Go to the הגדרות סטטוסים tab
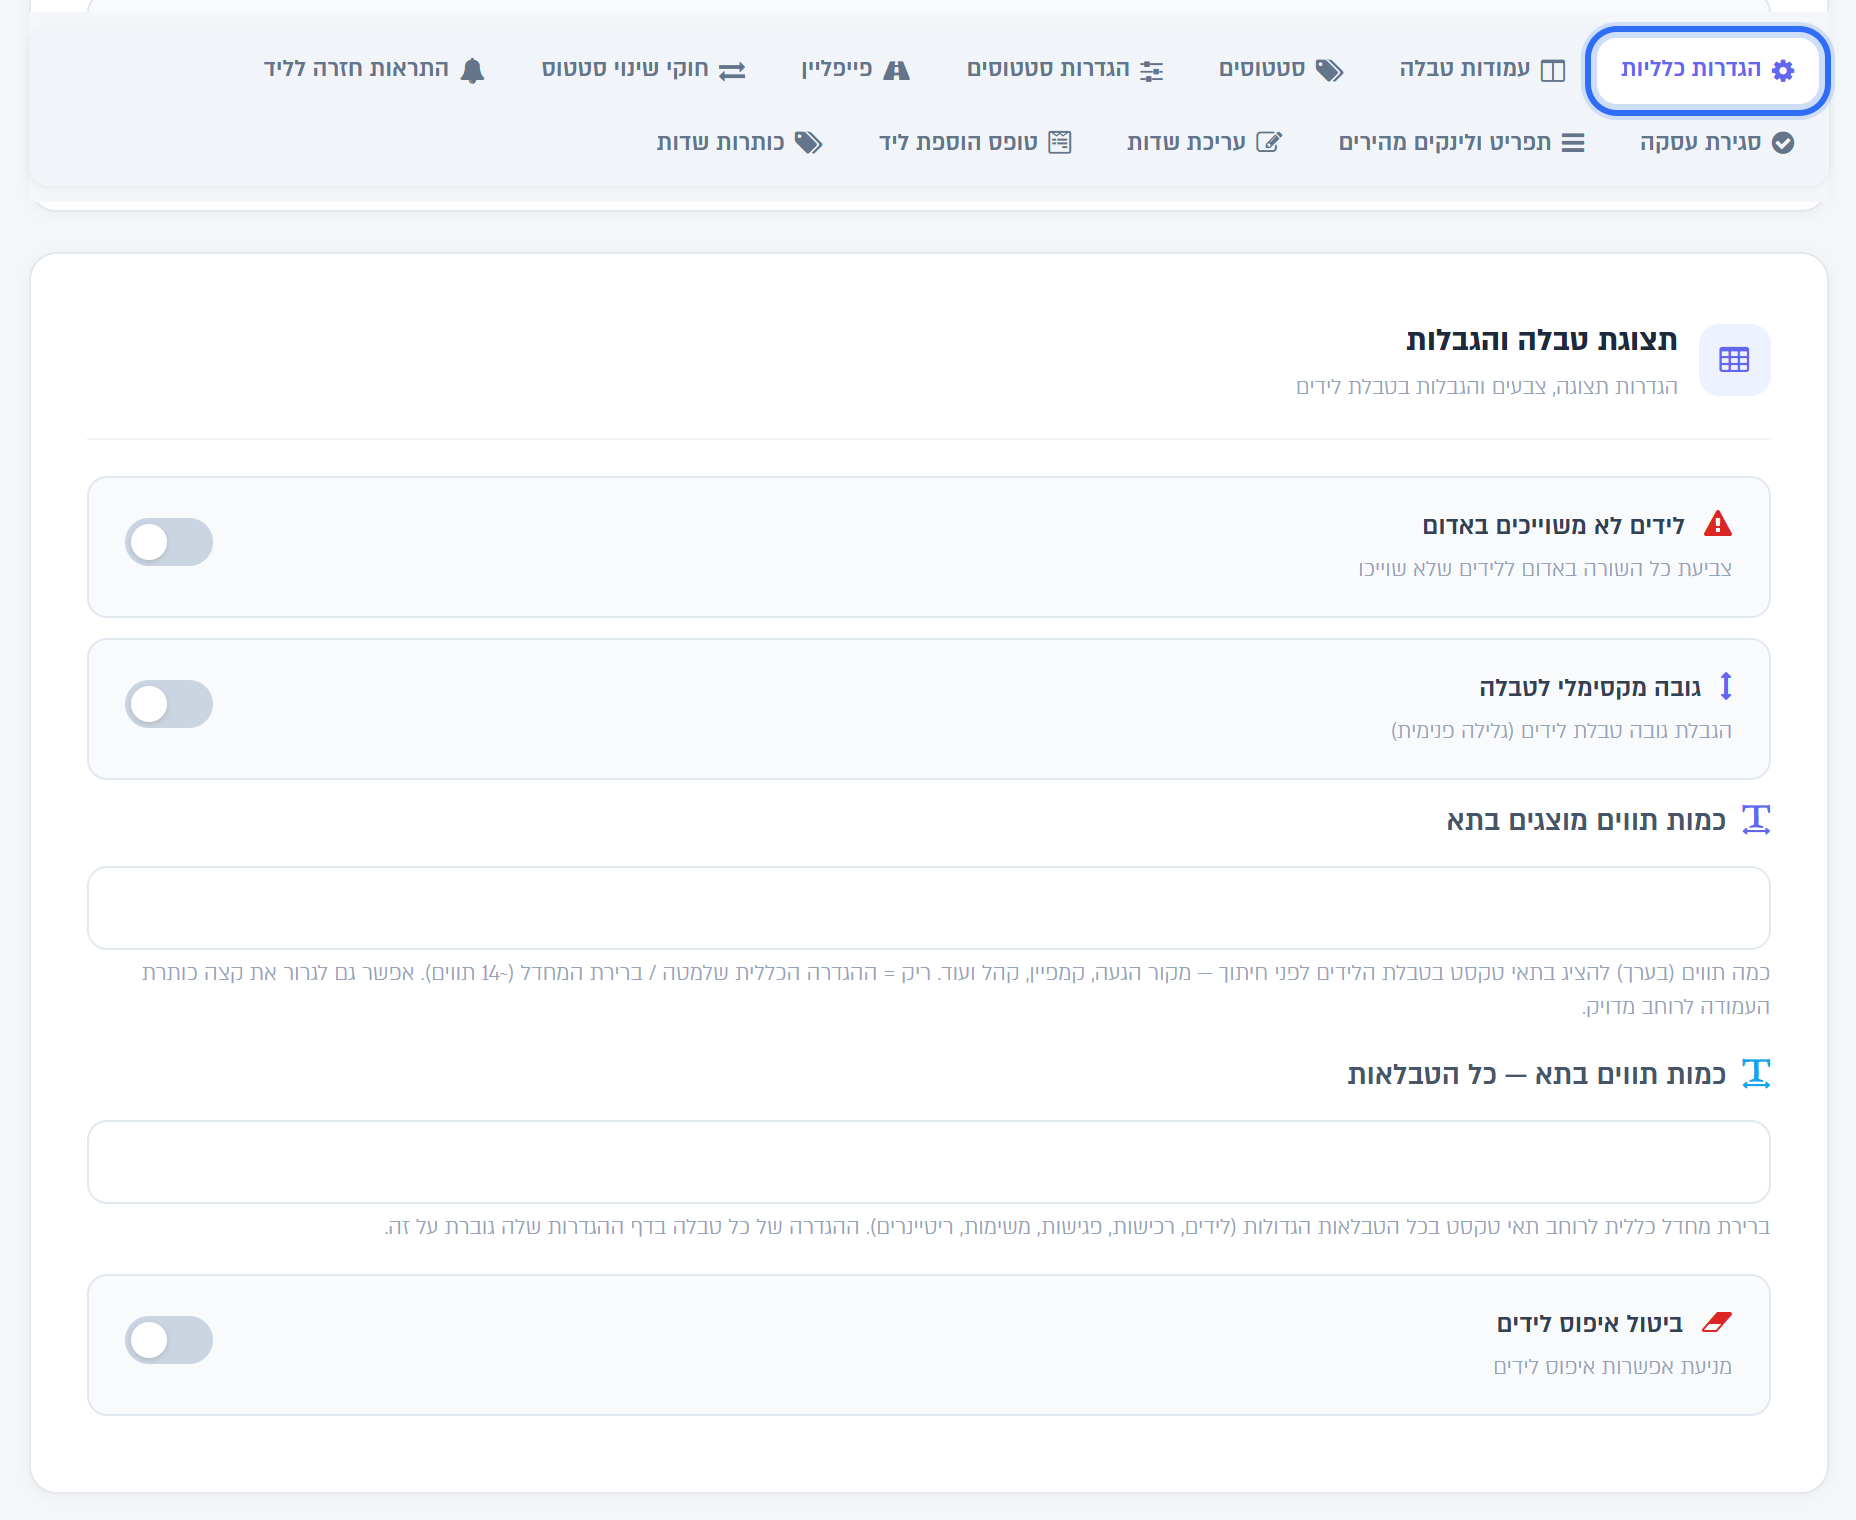 tap(1065, 70)
